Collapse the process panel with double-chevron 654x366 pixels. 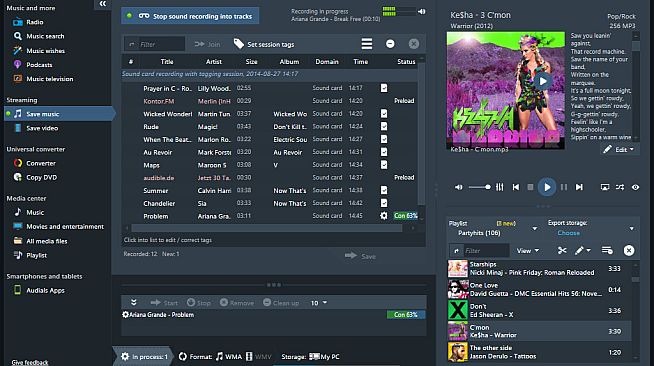pos(133,302)
